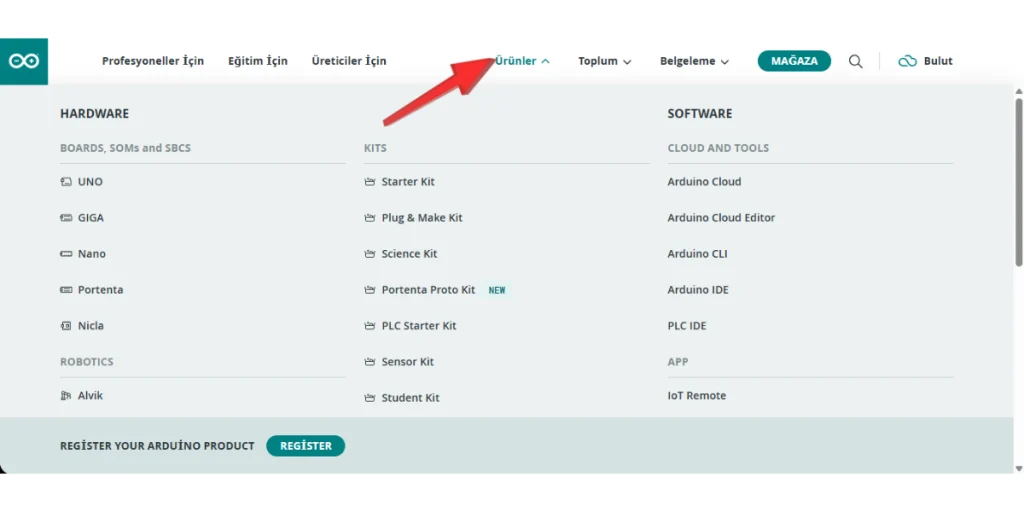Click the kit icon beside Plug & Make Kit
This screenshot has width=1024, height=512.
[370, 218]
